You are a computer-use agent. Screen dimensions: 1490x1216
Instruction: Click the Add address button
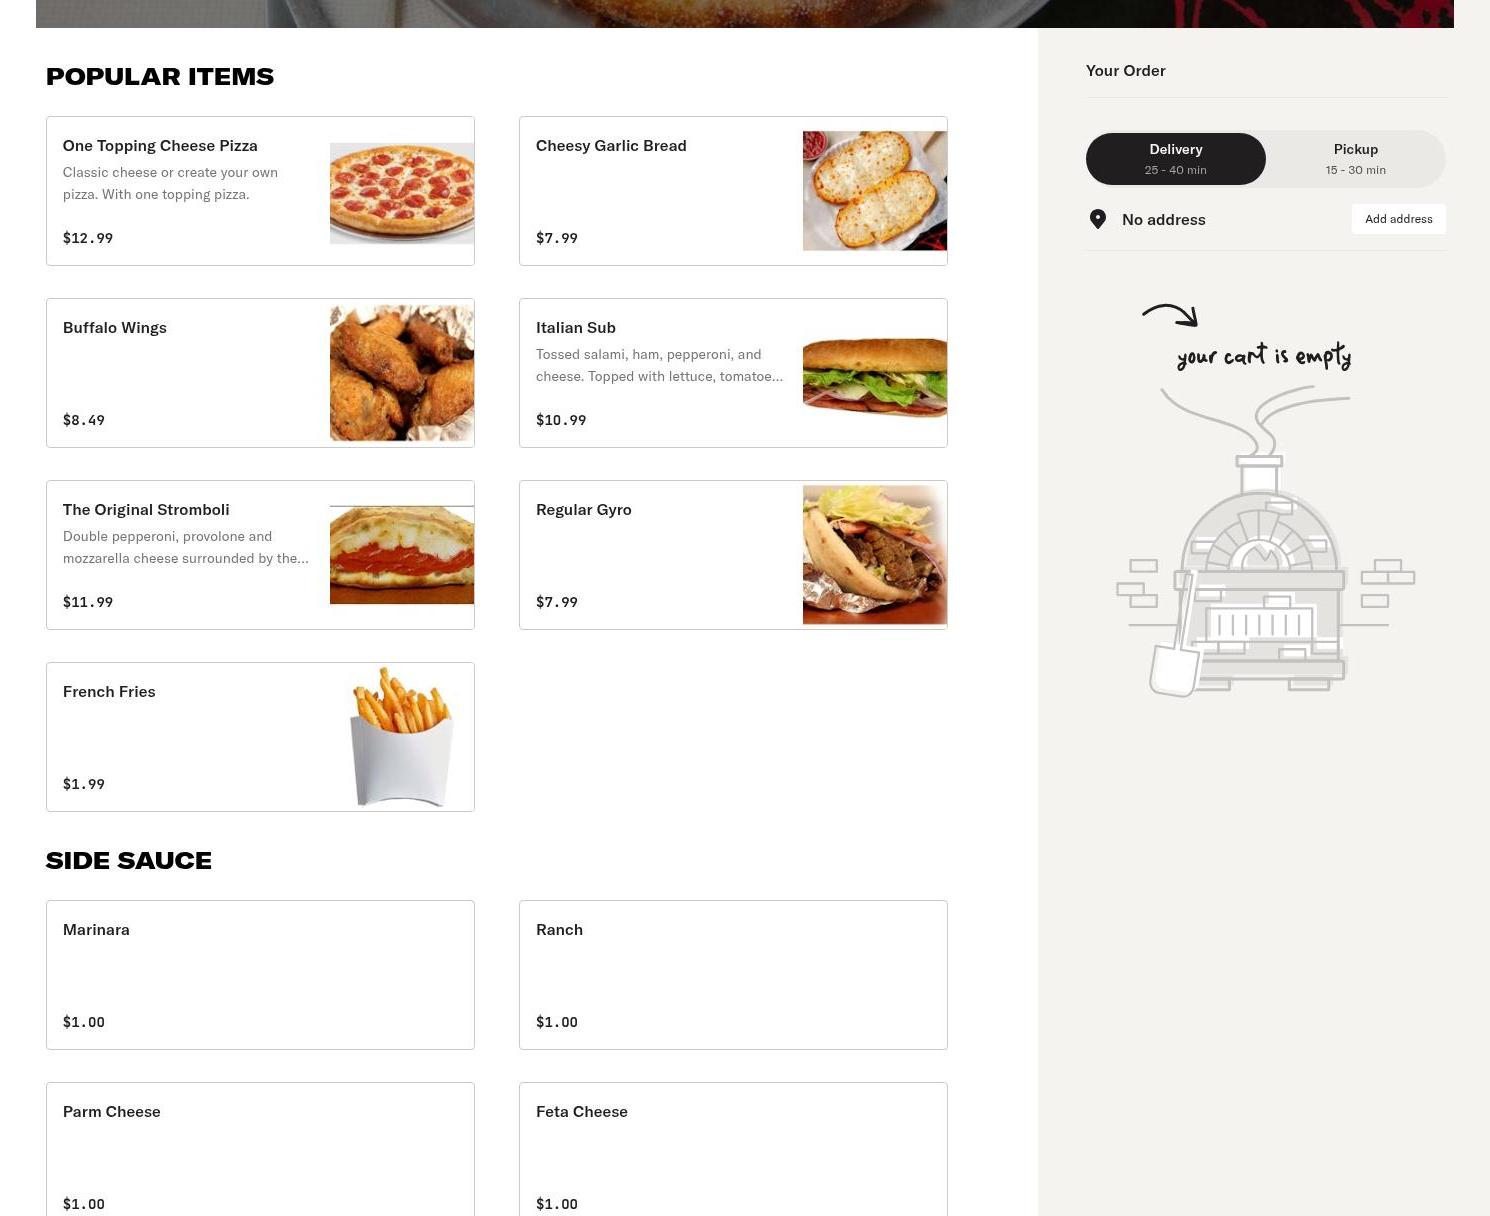pos(1399,219)
